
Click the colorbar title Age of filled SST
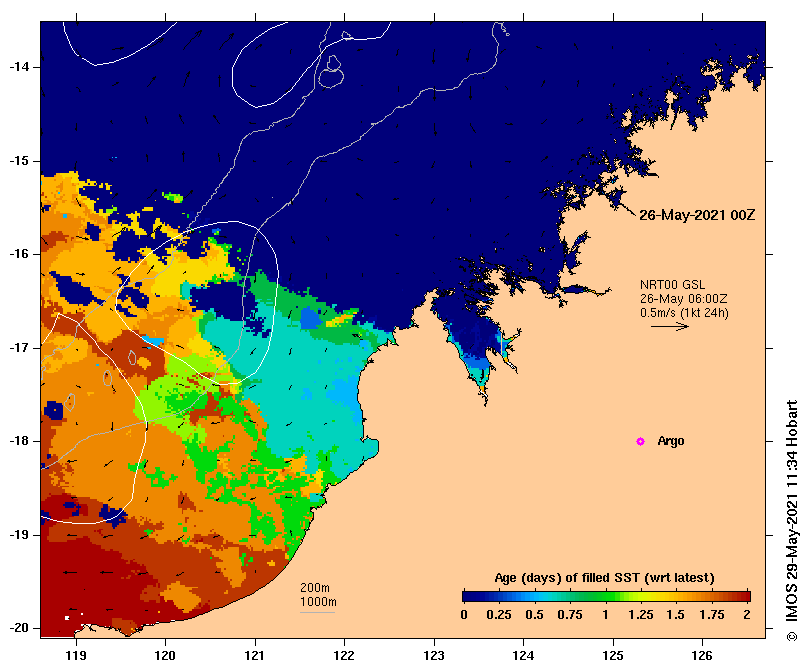tap(604, 578)
